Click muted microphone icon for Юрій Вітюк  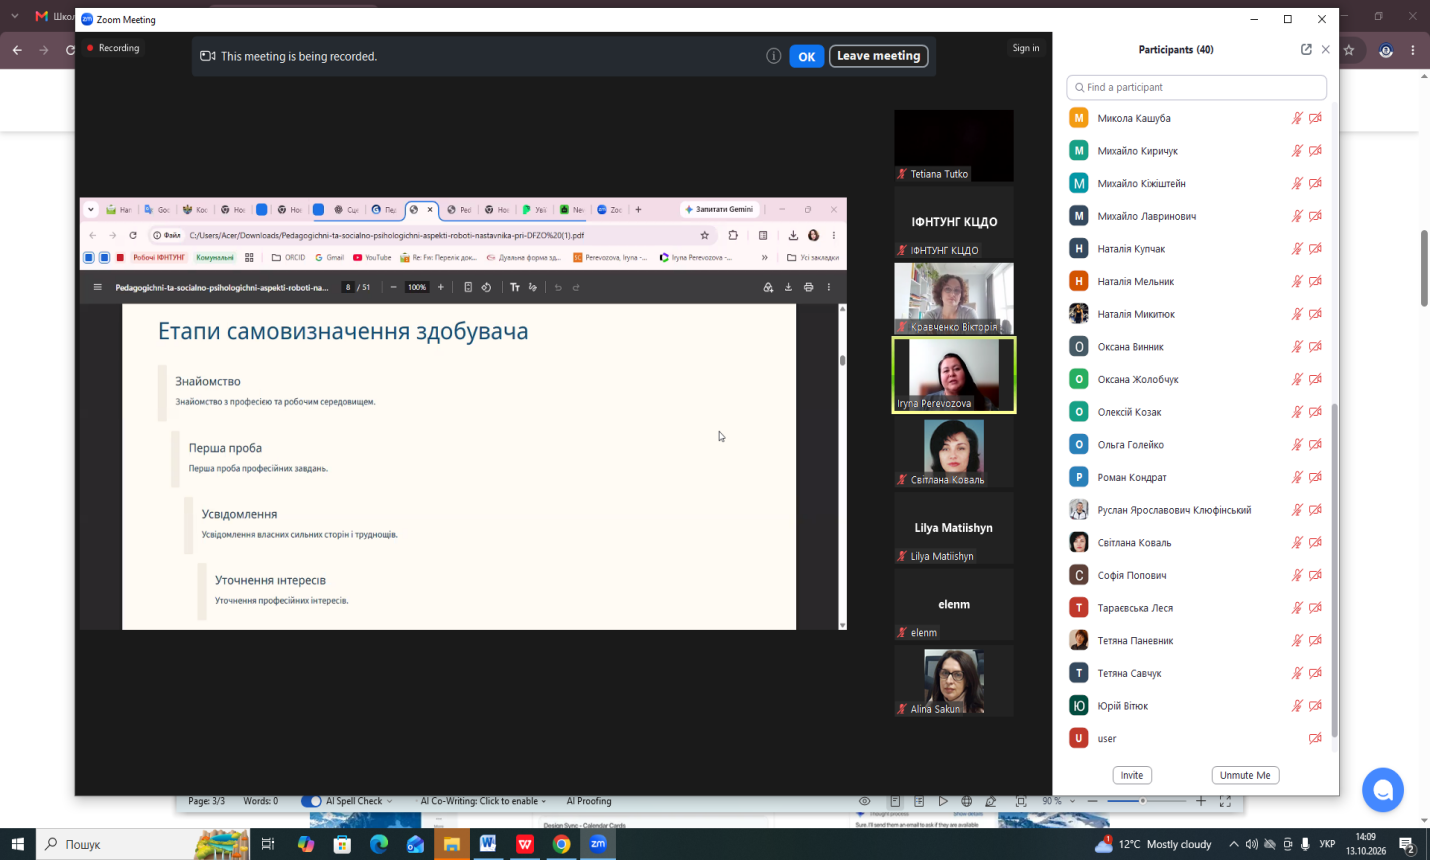coord(1297,706)
